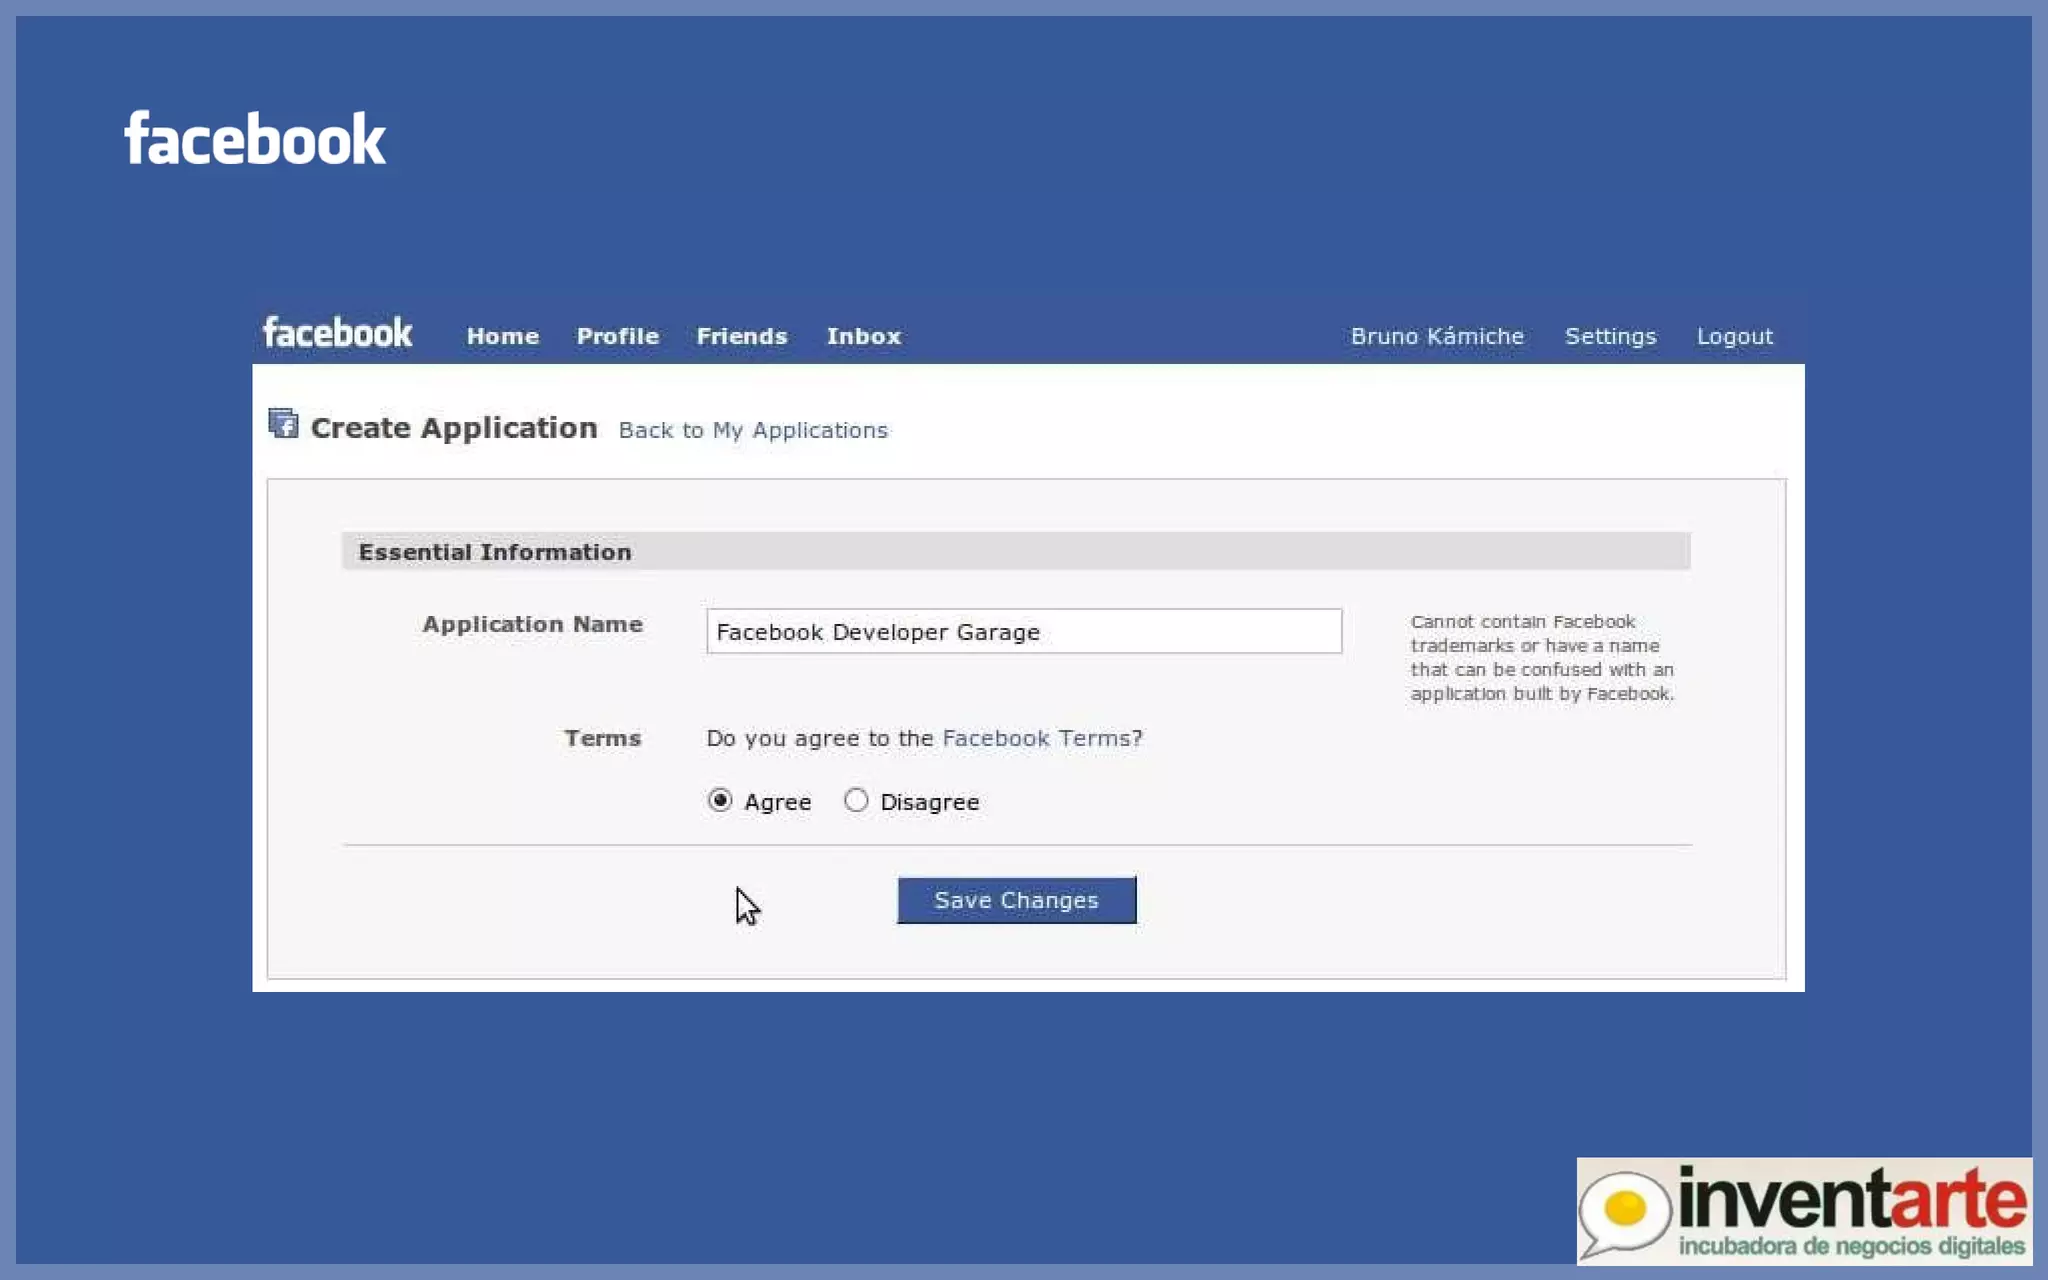This screenshot has height=1280, width=2048.
Task: Select the Agree radio button
Action: 720,800
